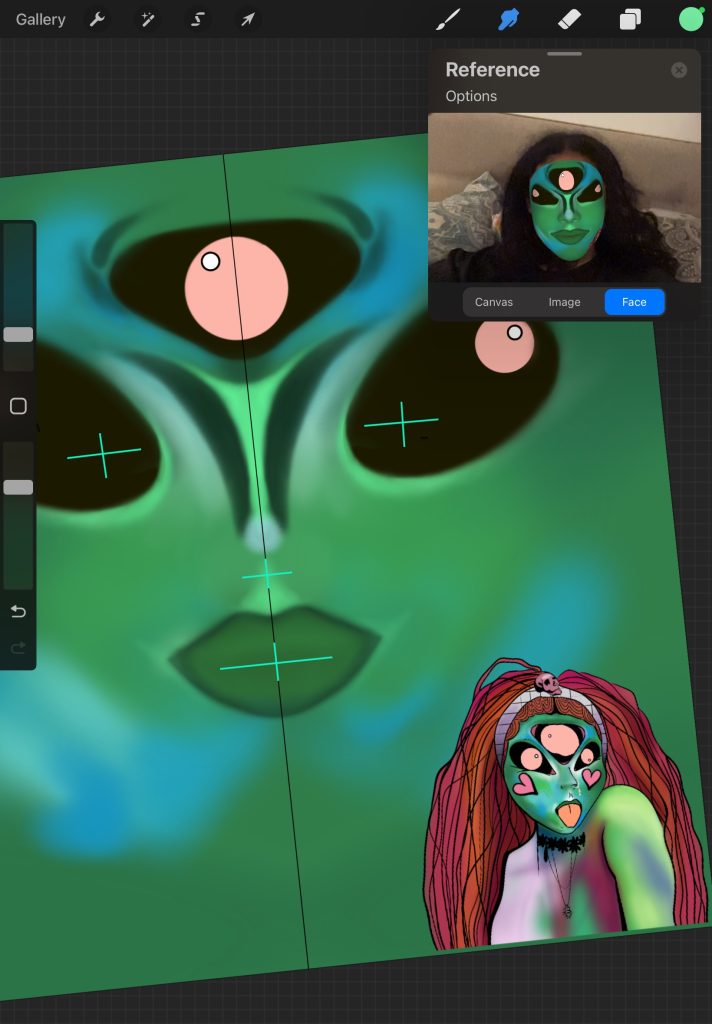
Task: Close the Reference panel
Action: (x=679, y=70)
